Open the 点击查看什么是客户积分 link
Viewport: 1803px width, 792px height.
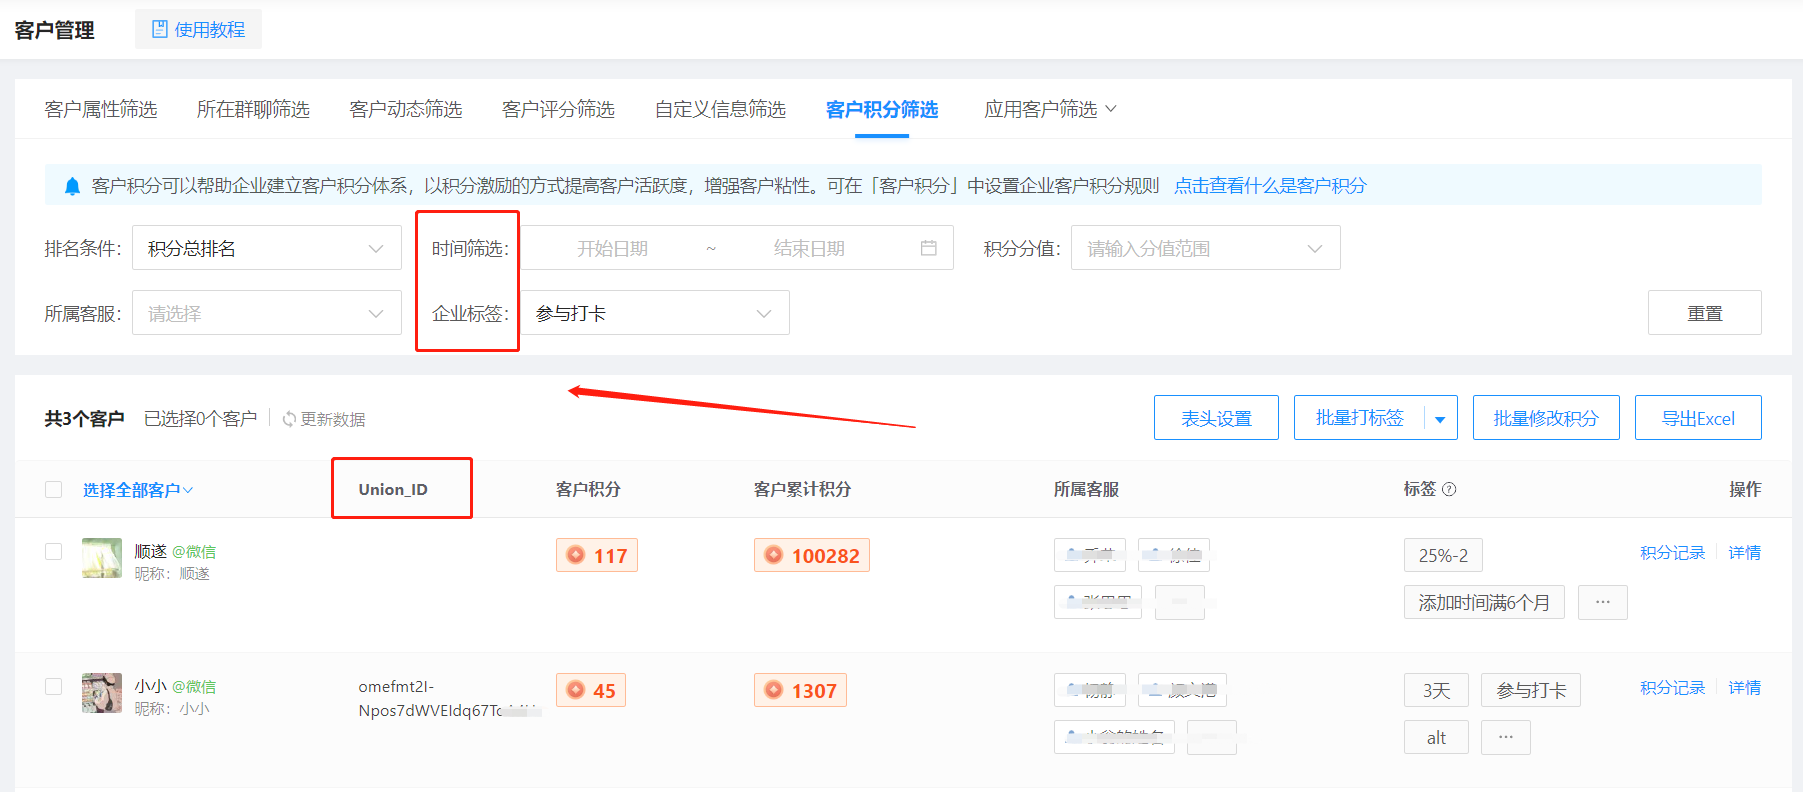coord(1270,186)
